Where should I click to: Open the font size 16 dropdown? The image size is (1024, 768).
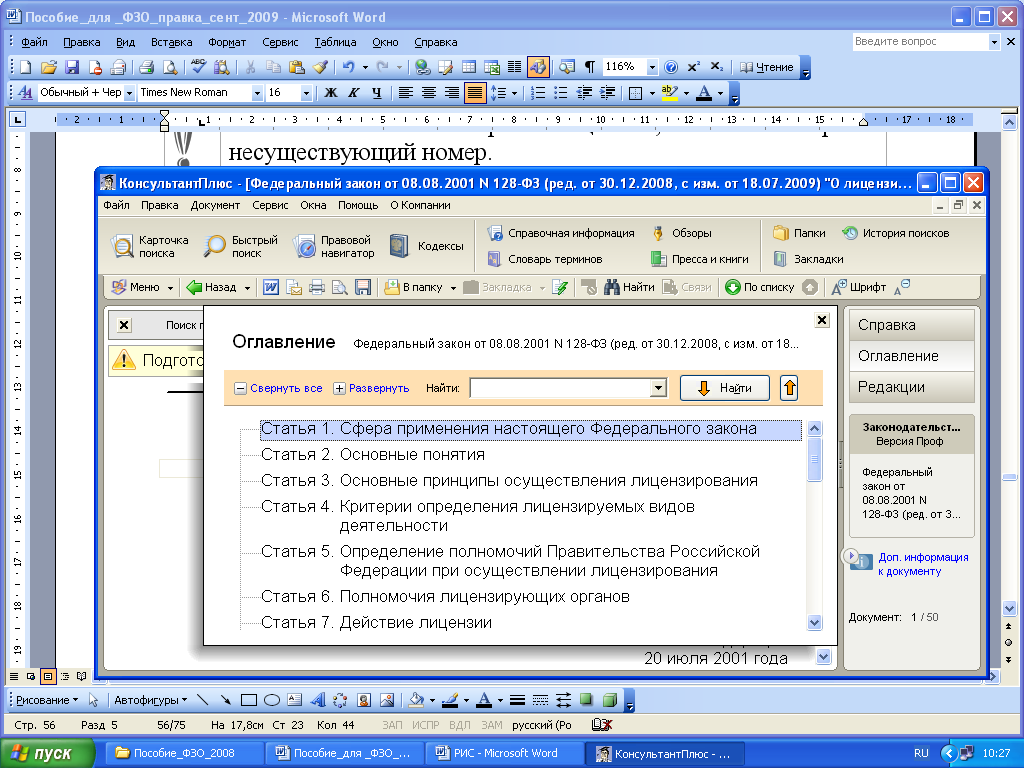pos(306,93)
